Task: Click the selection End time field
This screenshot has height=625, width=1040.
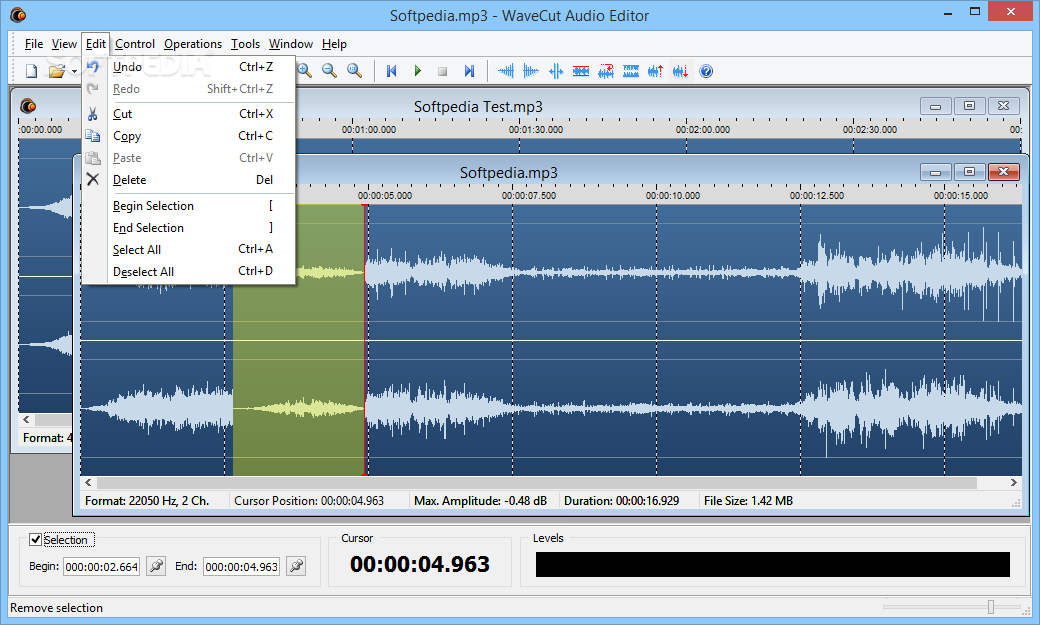Action: pos(241,567)
